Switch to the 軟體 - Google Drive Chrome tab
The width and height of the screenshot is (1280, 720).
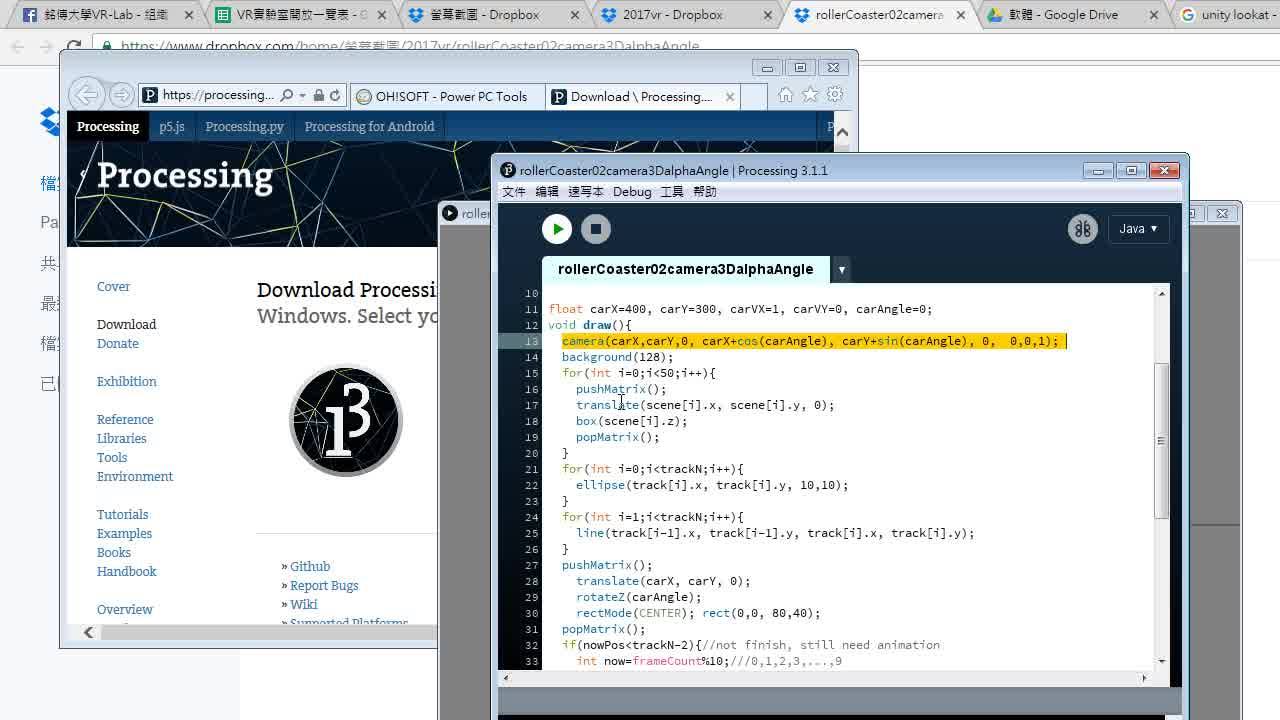pyautogui.click(x=1073, y=15)
